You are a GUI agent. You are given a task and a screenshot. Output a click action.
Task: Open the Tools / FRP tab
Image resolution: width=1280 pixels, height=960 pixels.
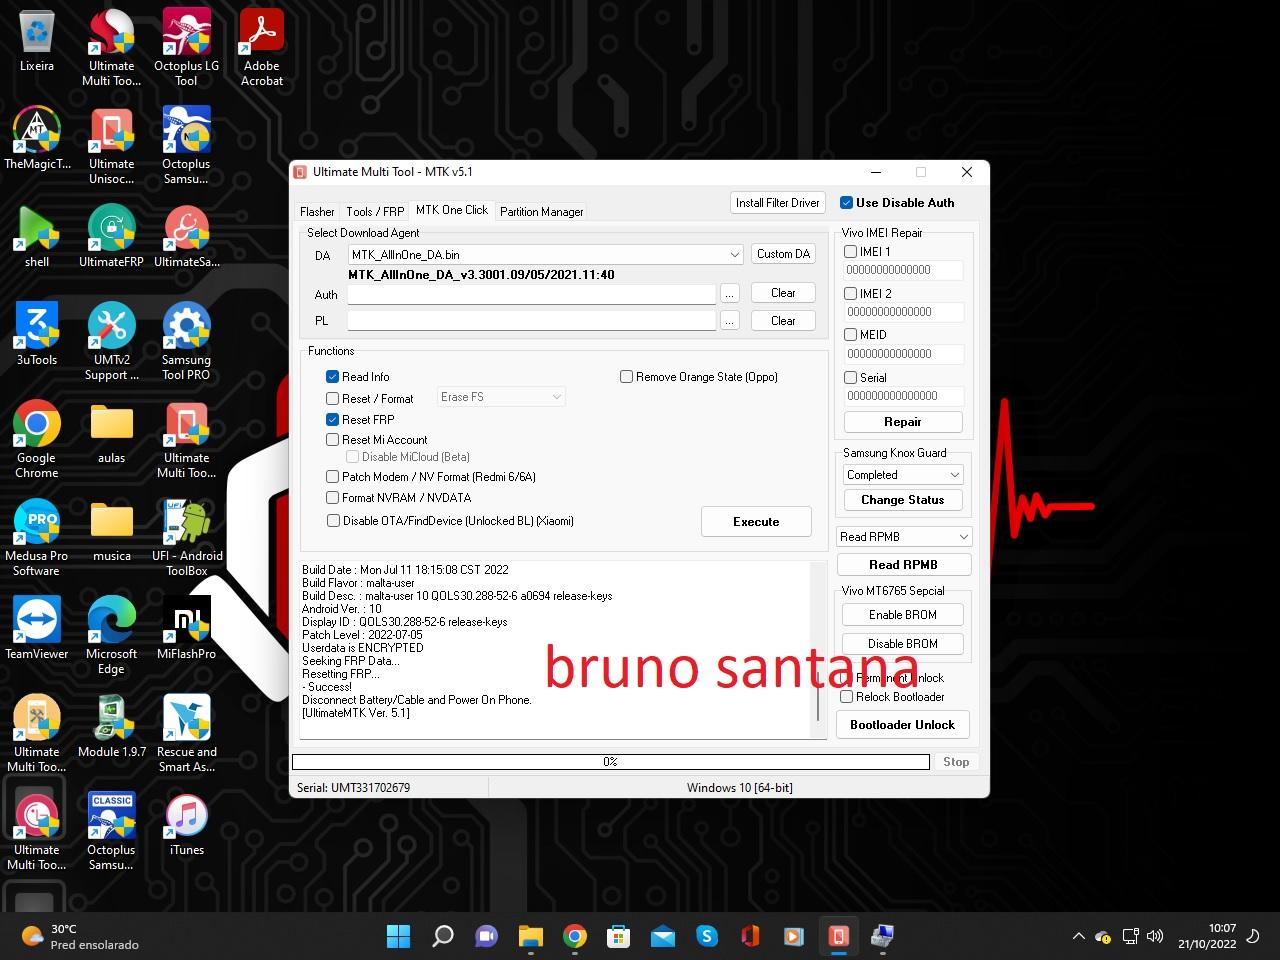375,212
